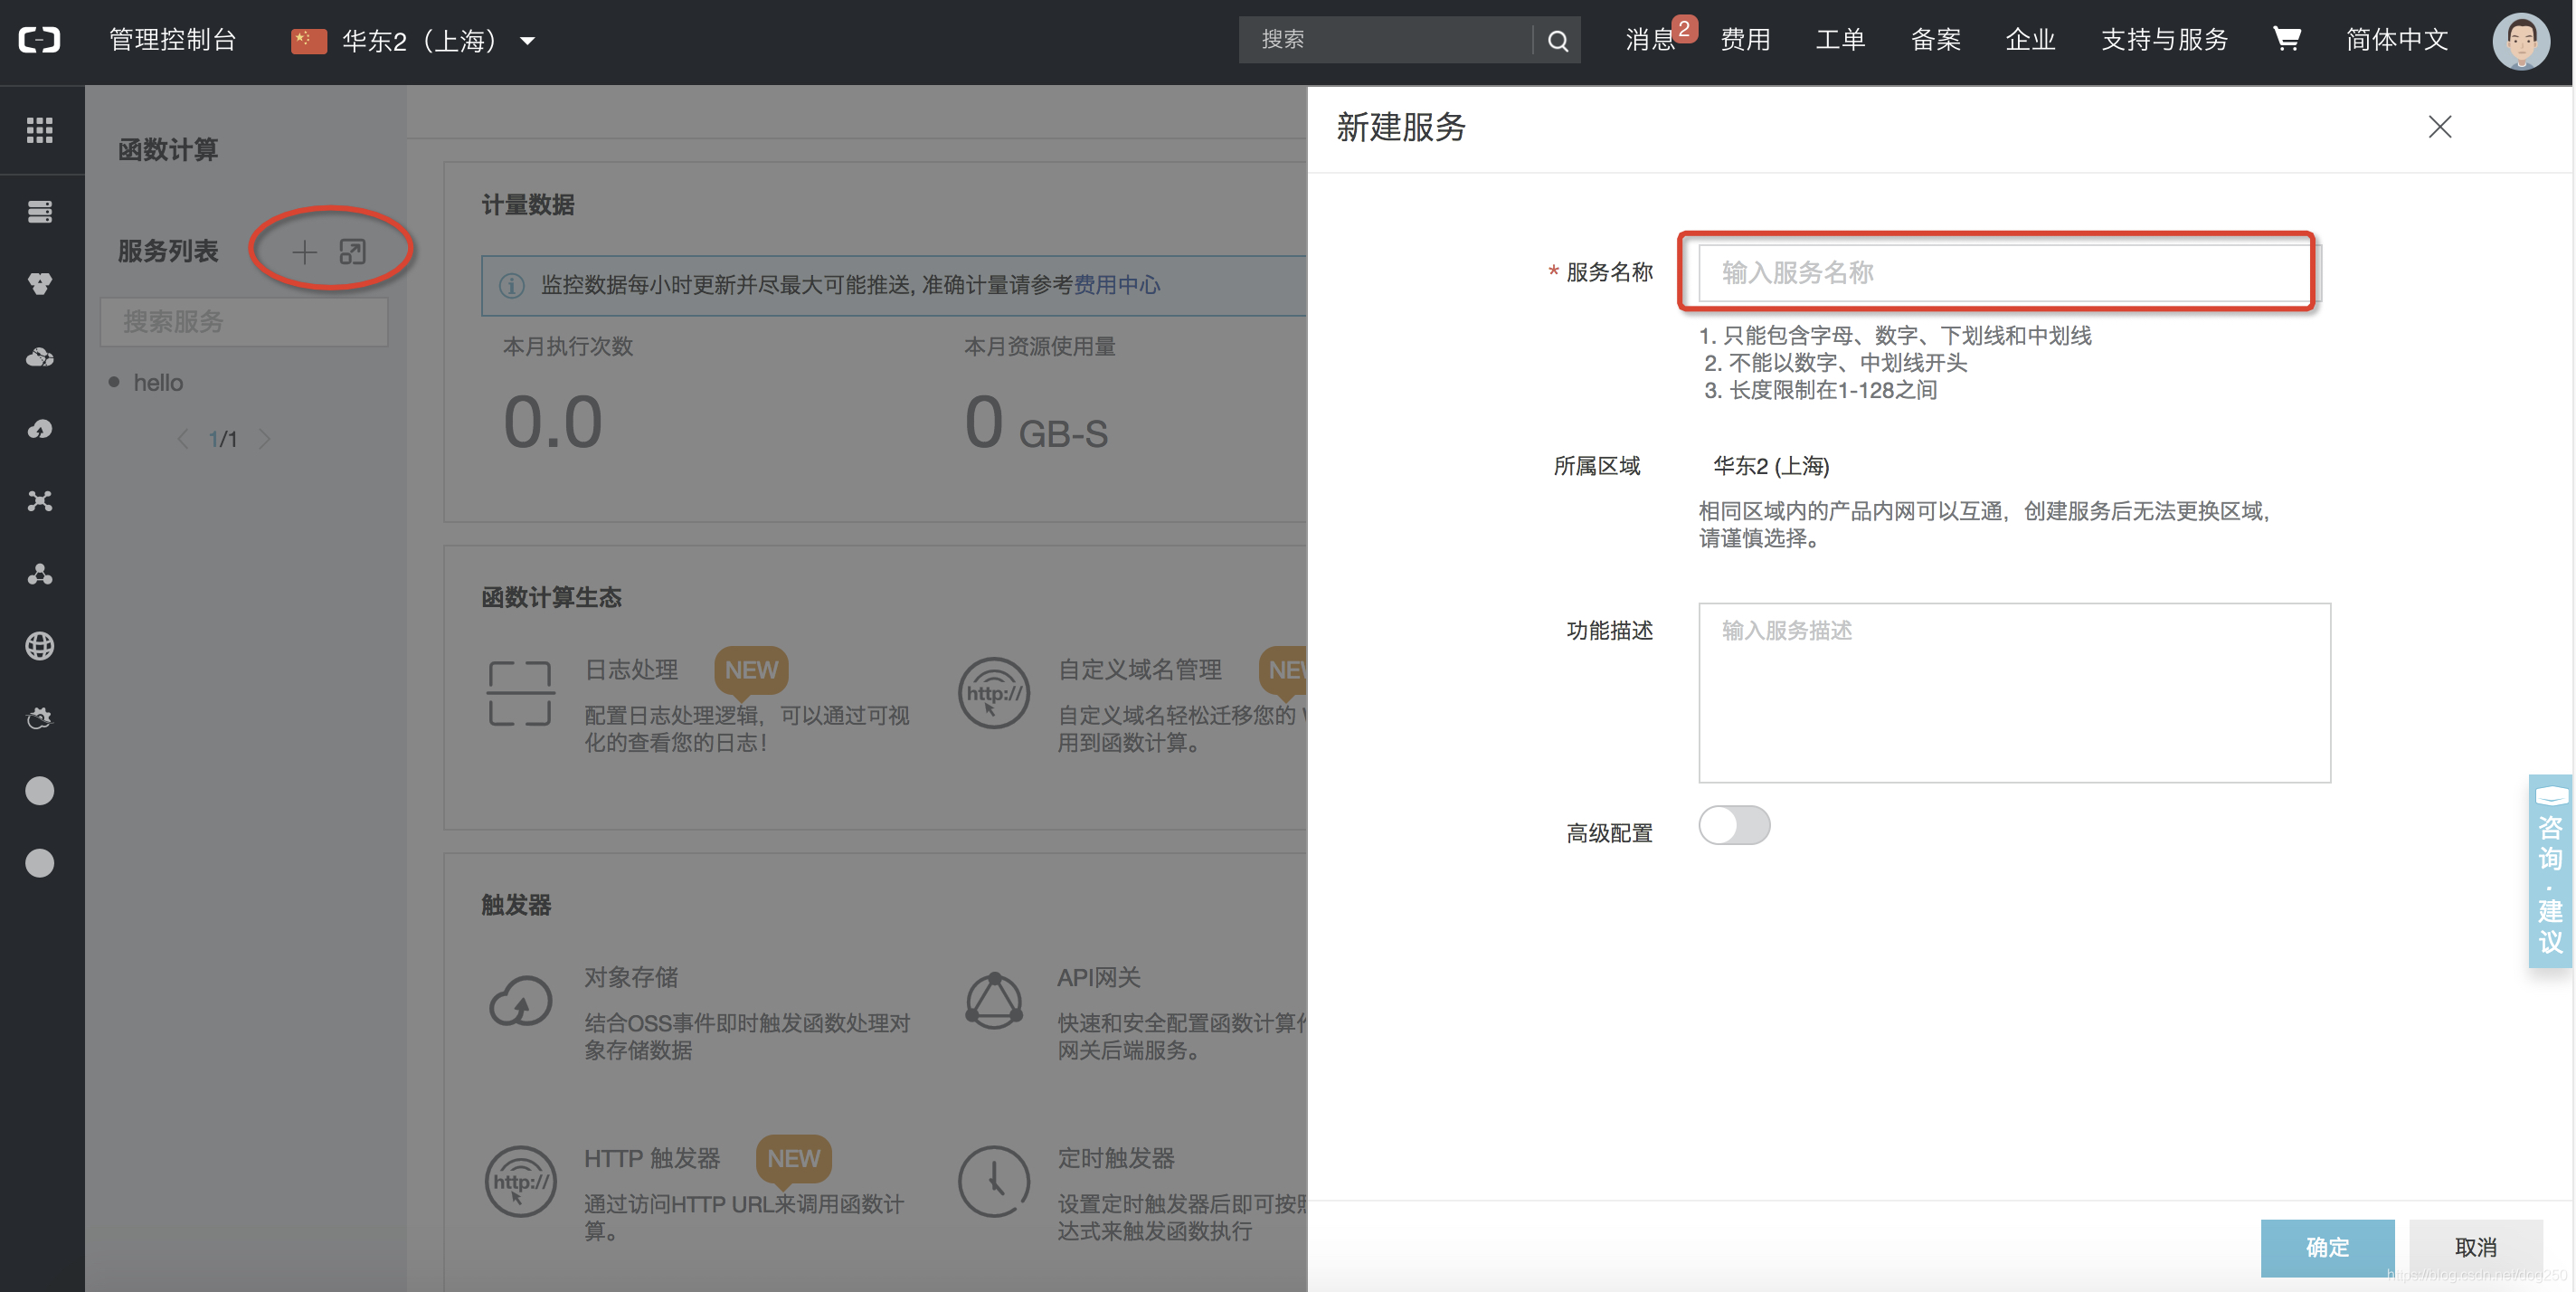Click the 对象存储 title
The image size is (2576, 1292).
coord(631,978)
